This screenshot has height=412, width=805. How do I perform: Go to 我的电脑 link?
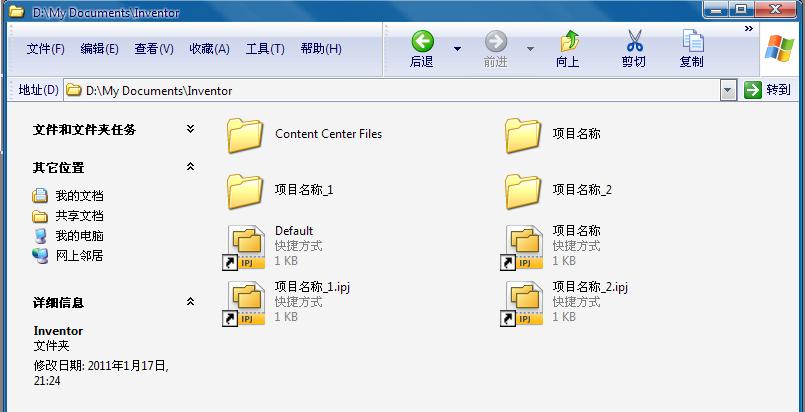coord(79,236)
